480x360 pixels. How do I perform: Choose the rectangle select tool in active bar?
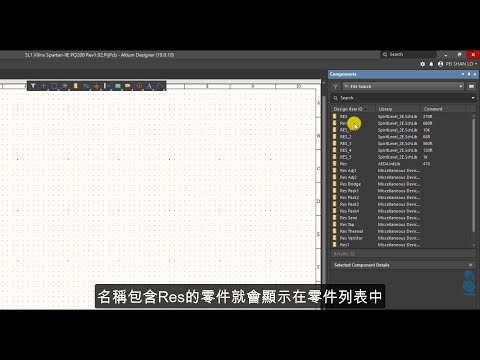pos(54,86)
